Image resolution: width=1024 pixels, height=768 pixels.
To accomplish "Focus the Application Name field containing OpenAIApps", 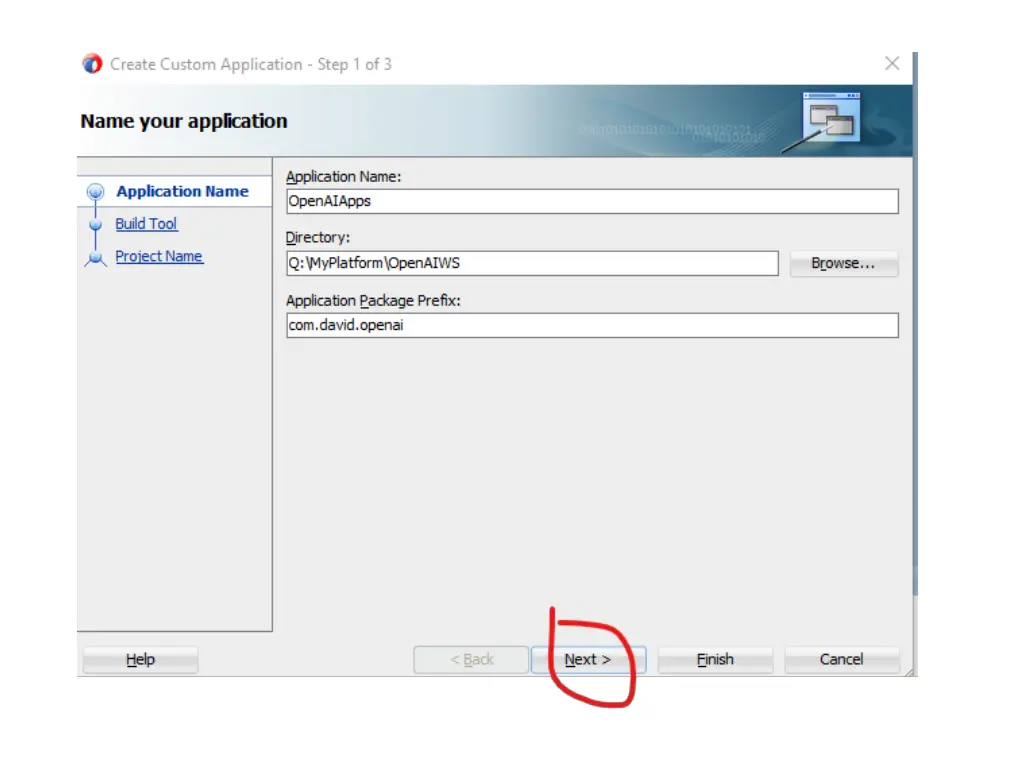I will tap(592, 201).
